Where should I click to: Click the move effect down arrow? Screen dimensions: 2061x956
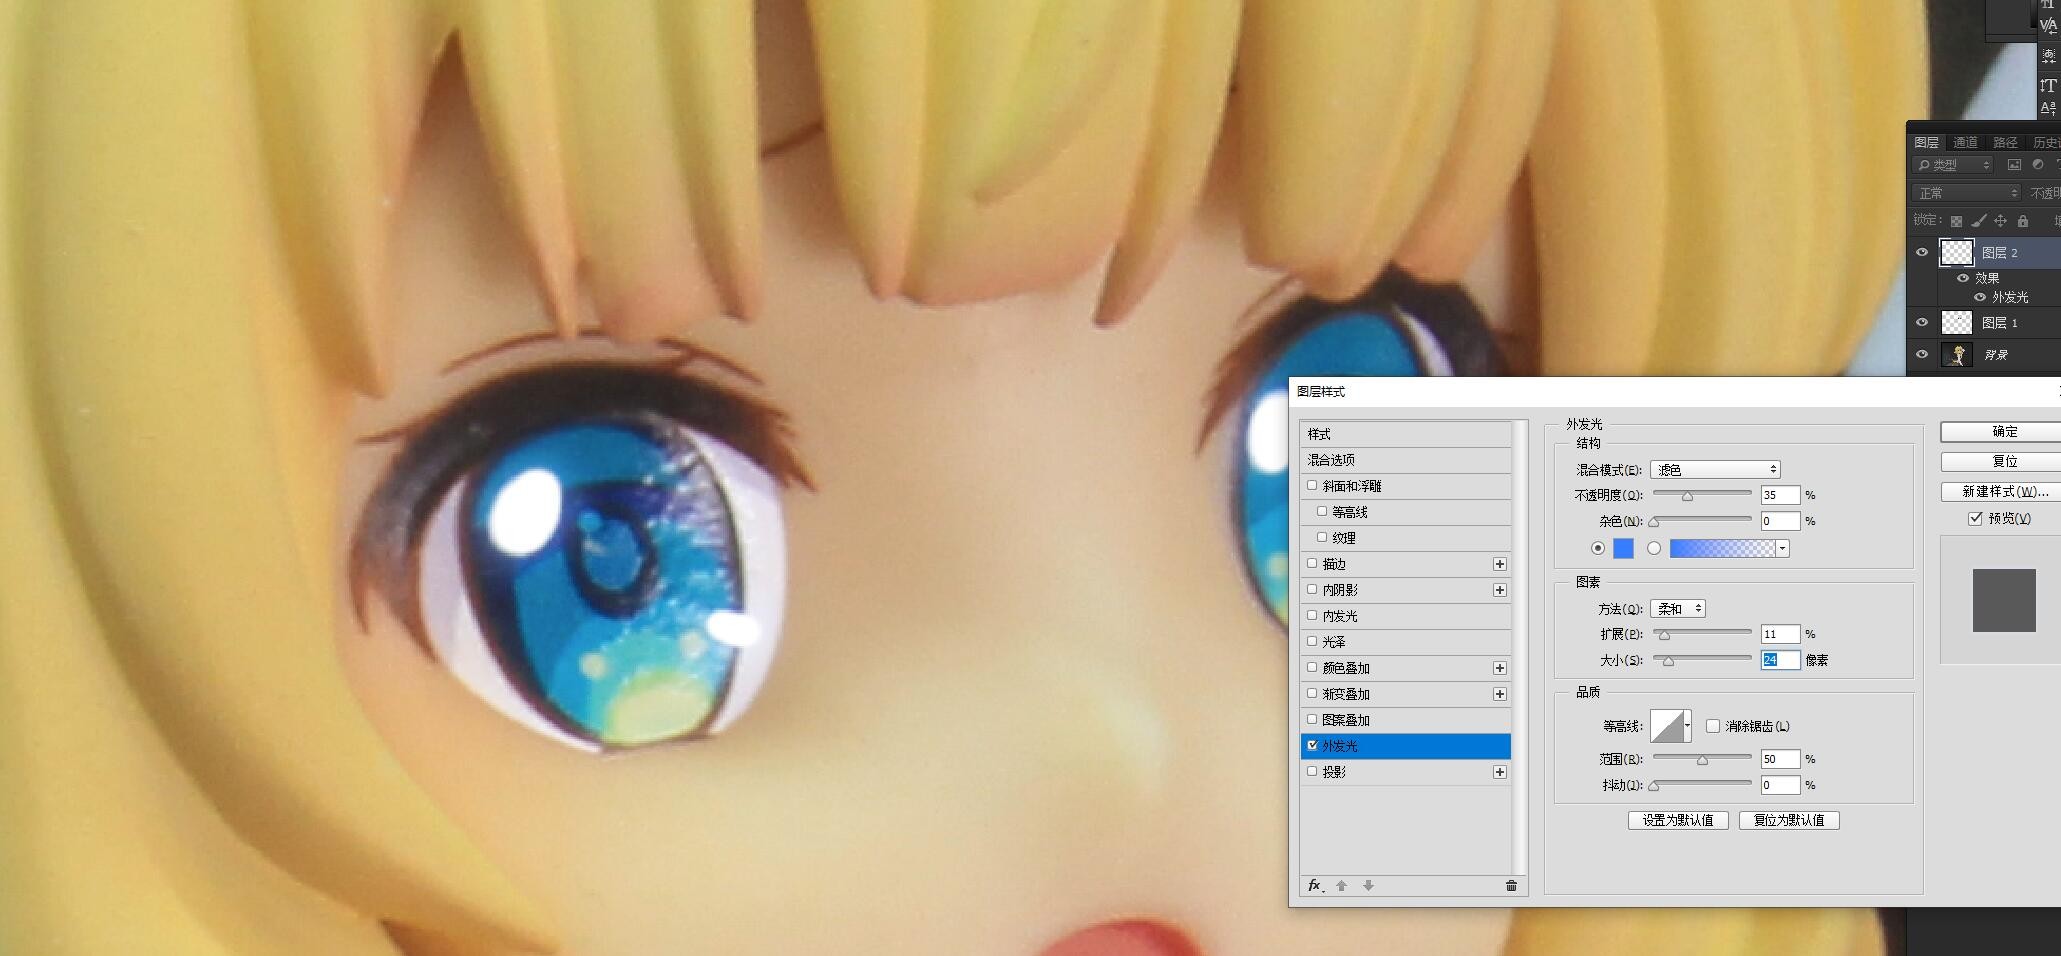tap(1368, 886)
